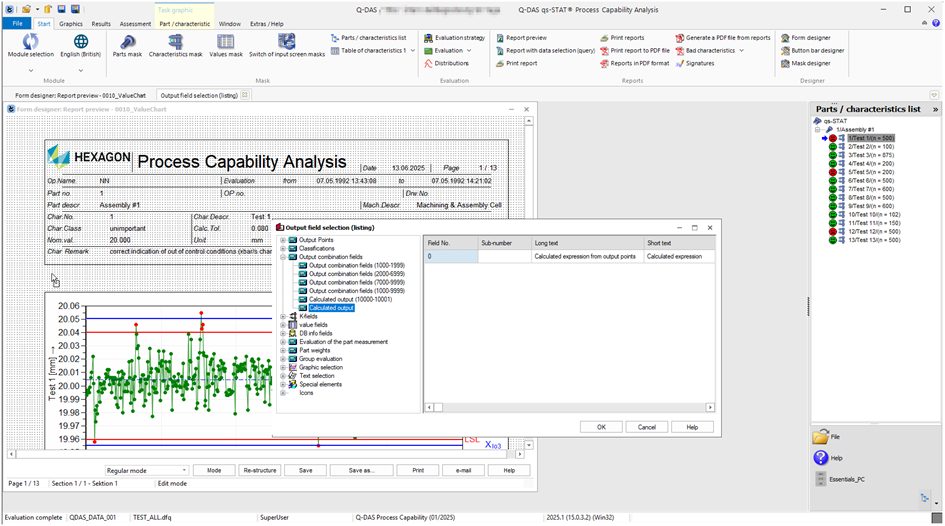The width and height of the screenshot is (945, 526).
Task: Collapse the ribbon with the small arrow
Action: pyautogui.click(x=925, y=23)
